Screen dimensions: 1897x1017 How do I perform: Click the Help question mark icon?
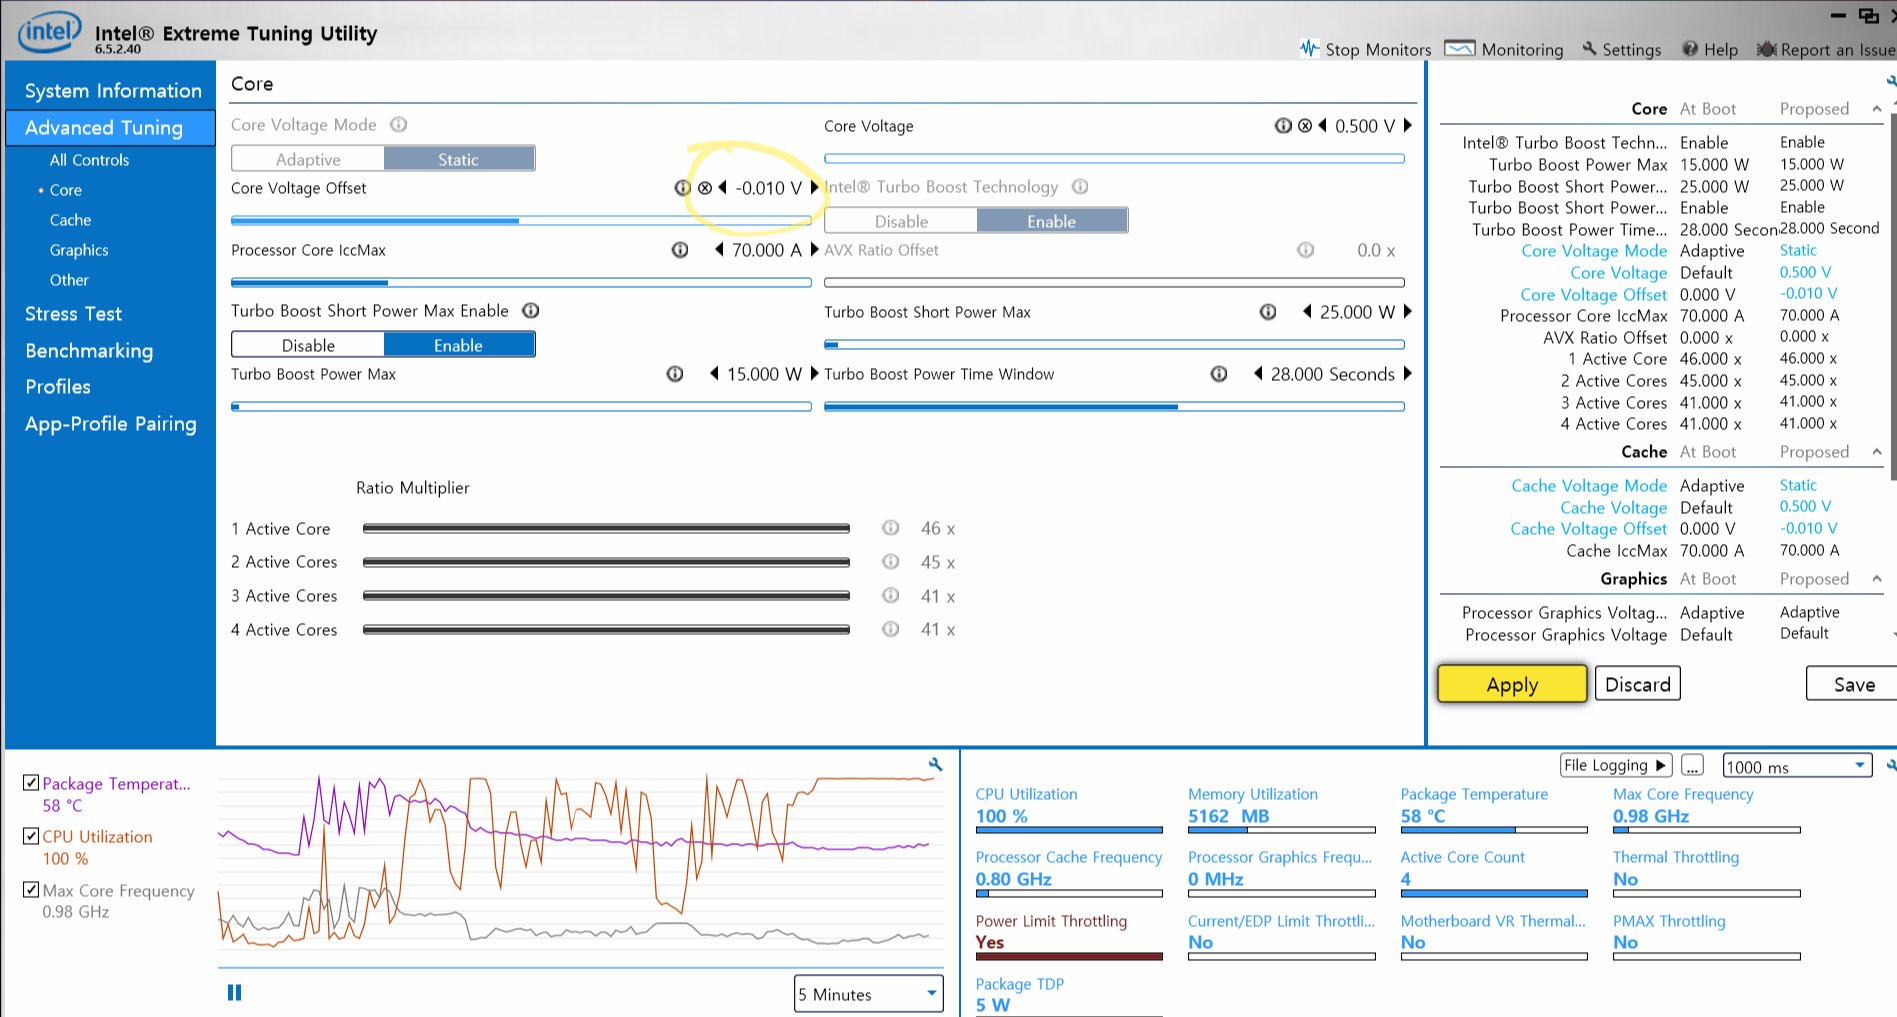(x=1690, y=48)
